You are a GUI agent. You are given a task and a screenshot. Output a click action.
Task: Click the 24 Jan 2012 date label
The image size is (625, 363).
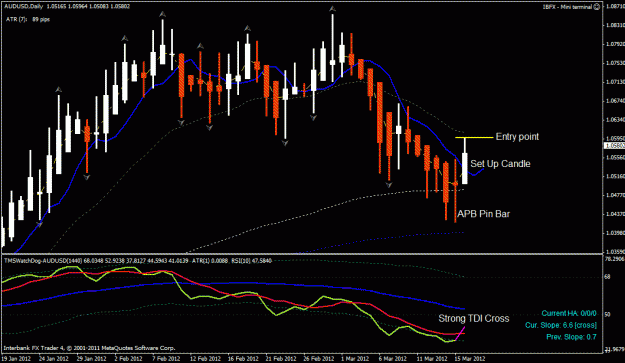click(x=53, y=358)
